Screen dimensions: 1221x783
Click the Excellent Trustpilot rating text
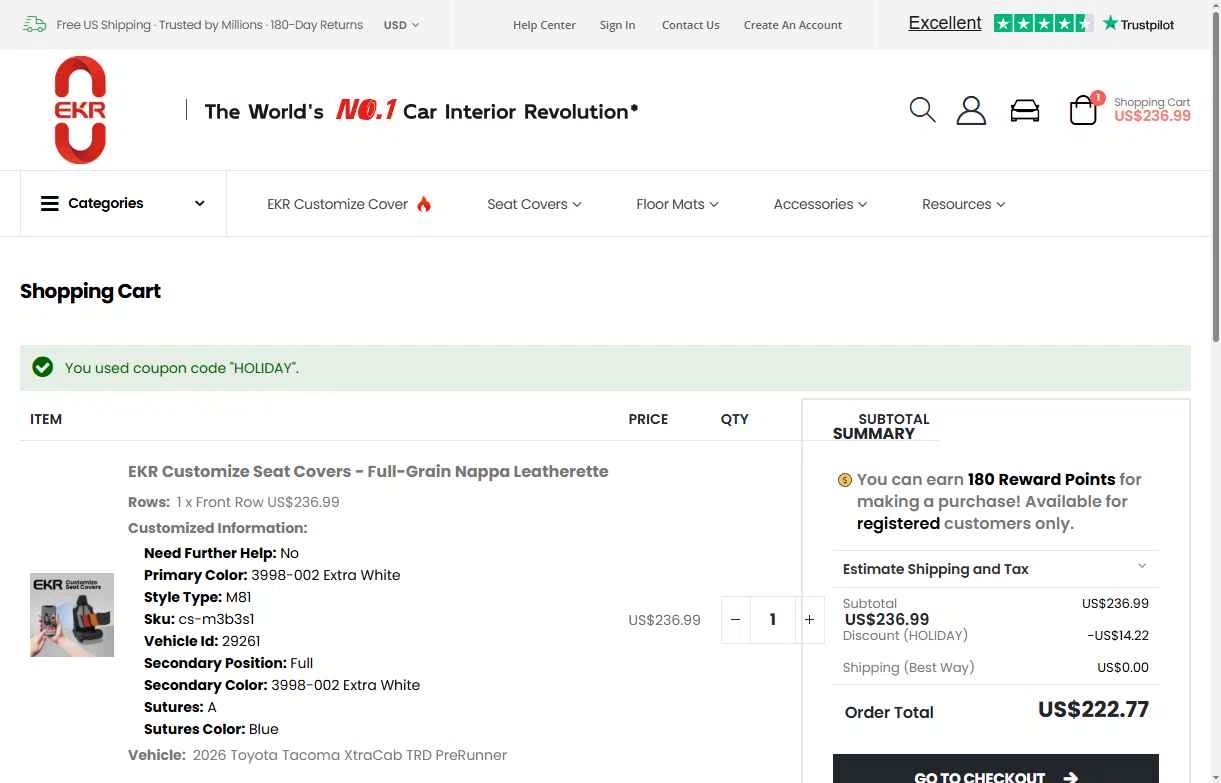[945, 23]
